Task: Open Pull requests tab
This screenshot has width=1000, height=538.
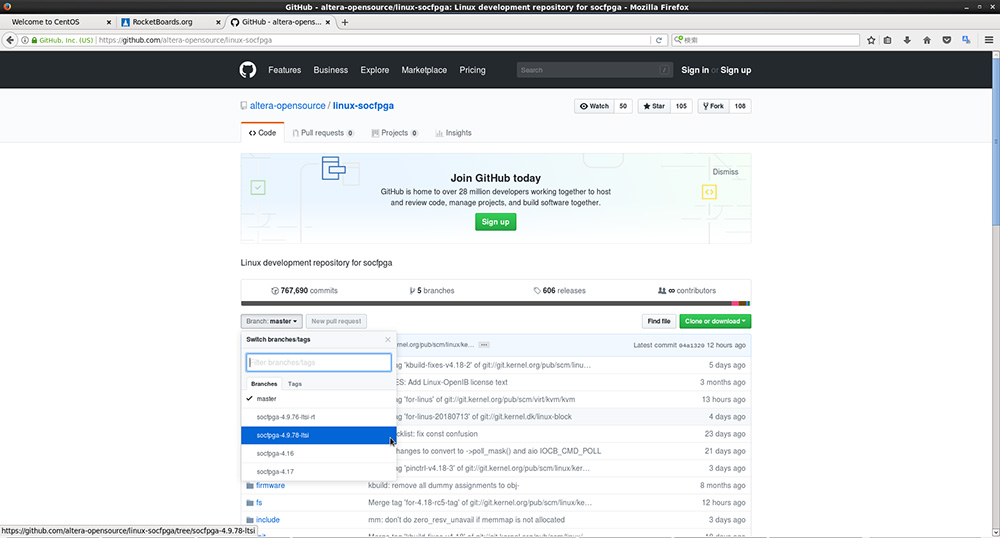Action: [323, 133]
